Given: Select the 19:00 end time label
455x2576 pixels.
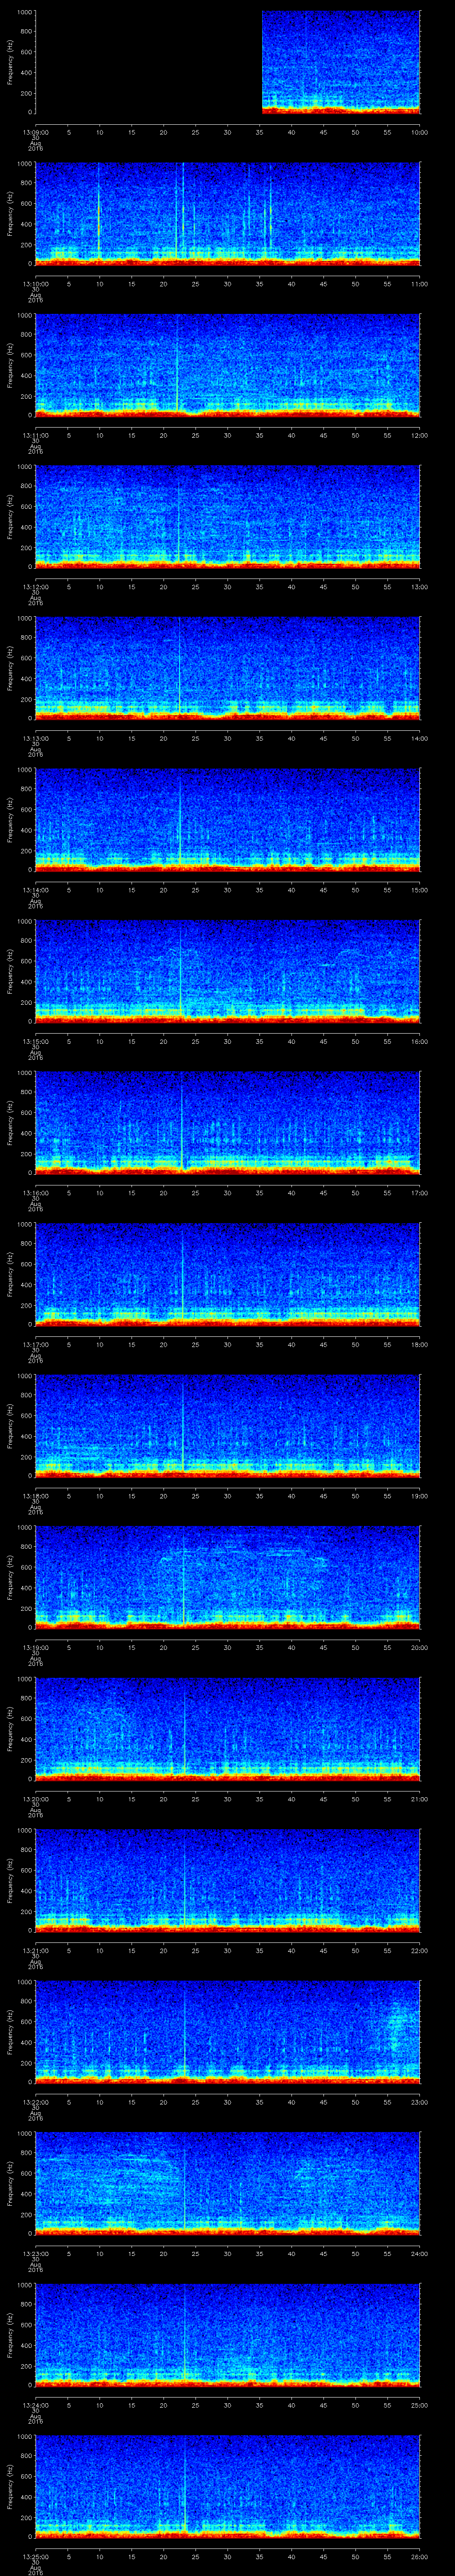Looking at the screenshot, I should 419,1496.
